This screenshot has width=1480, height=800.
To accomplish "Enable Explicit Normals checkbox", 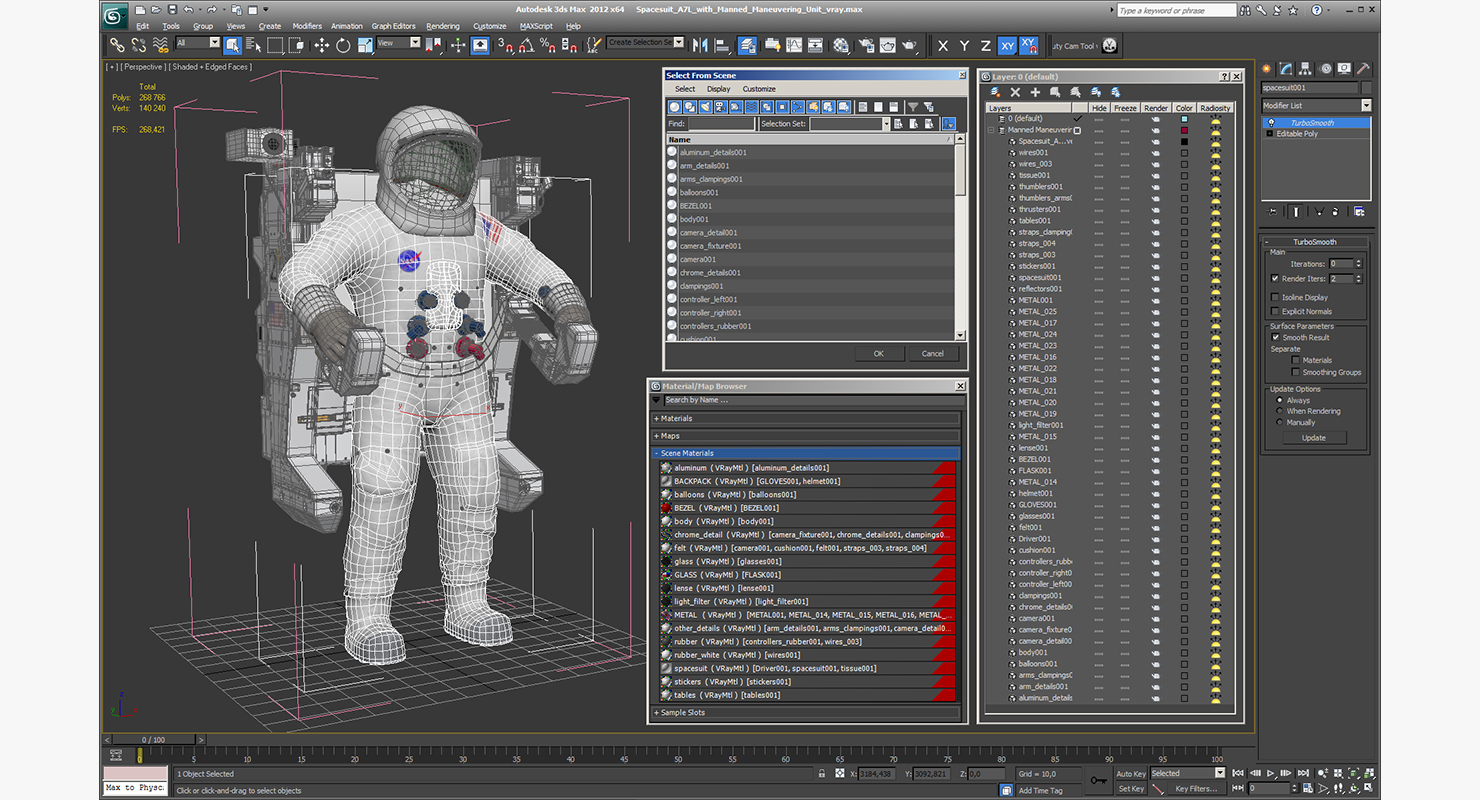I will coord(1275,311).
